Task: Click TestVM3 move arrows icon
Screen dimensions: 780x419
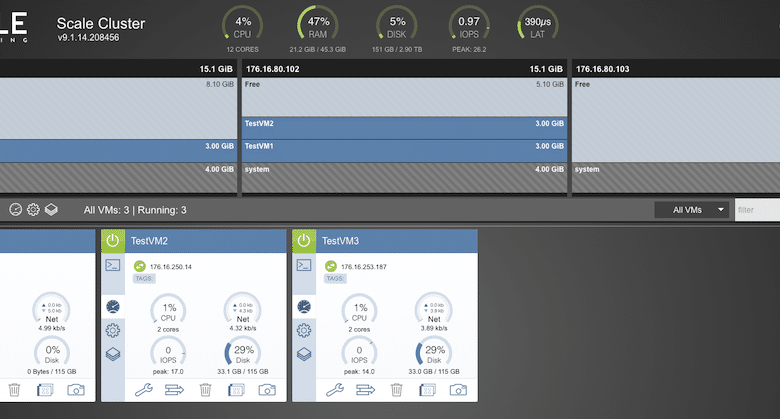Action: pos(366,390)
